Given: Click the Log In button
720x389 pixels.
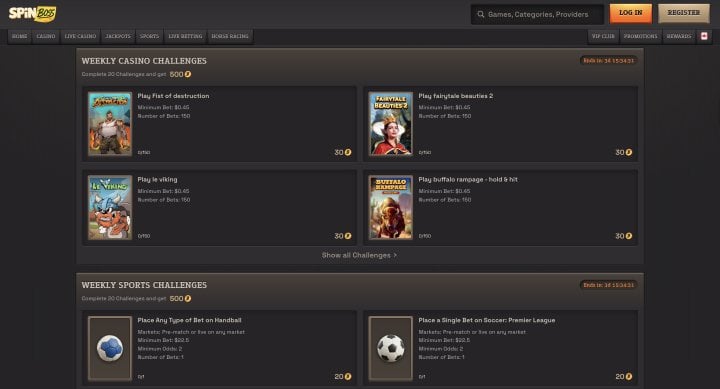Looking at the screenshot, I should [x=630, y=13].
